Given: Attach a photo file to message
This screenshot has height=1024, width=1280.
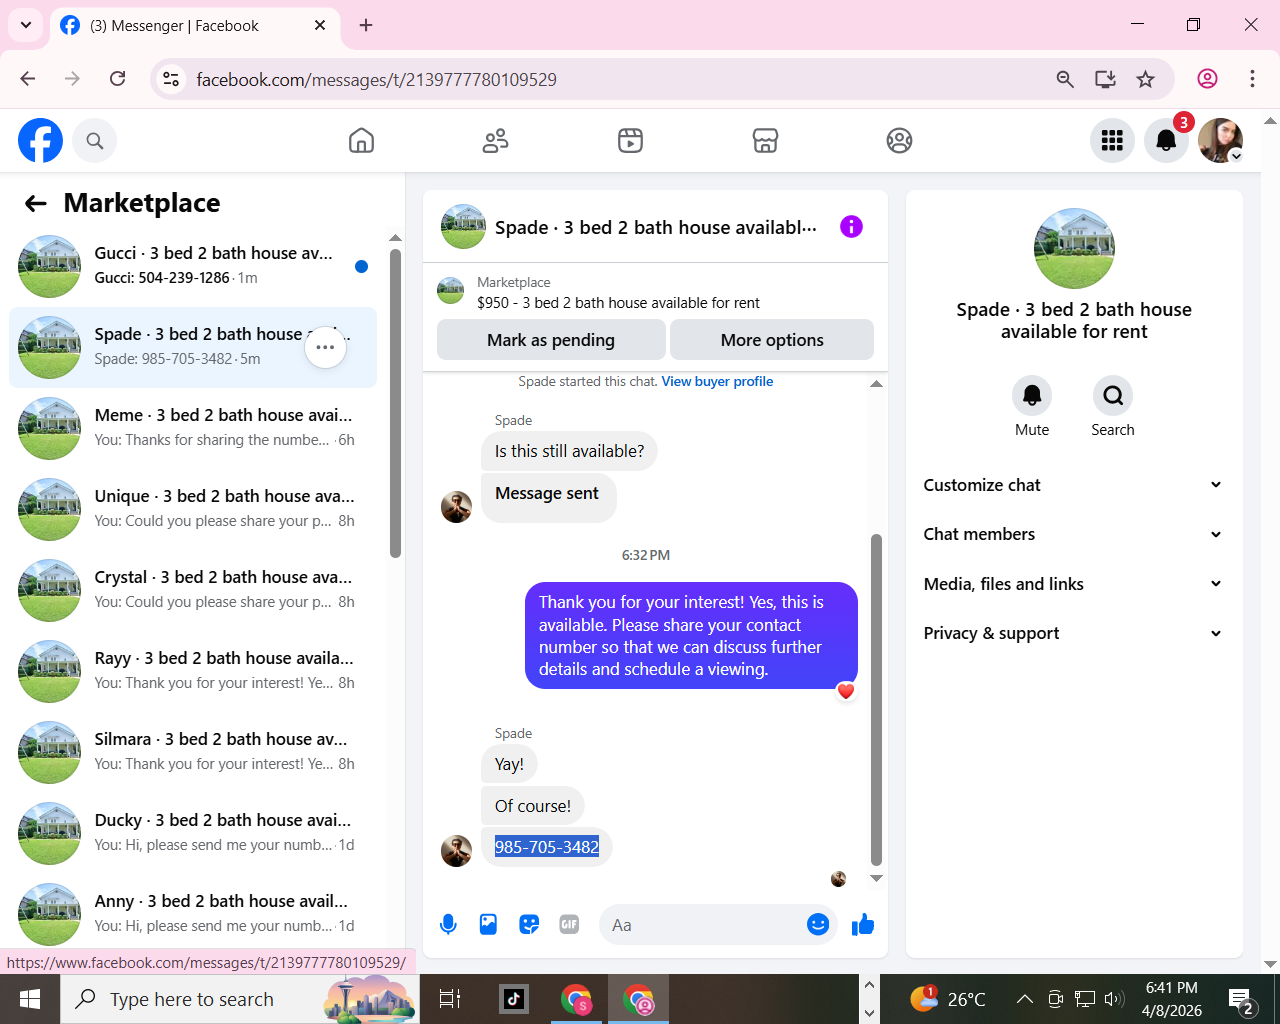Looking at the screenshot, I should tap(488, 925).
